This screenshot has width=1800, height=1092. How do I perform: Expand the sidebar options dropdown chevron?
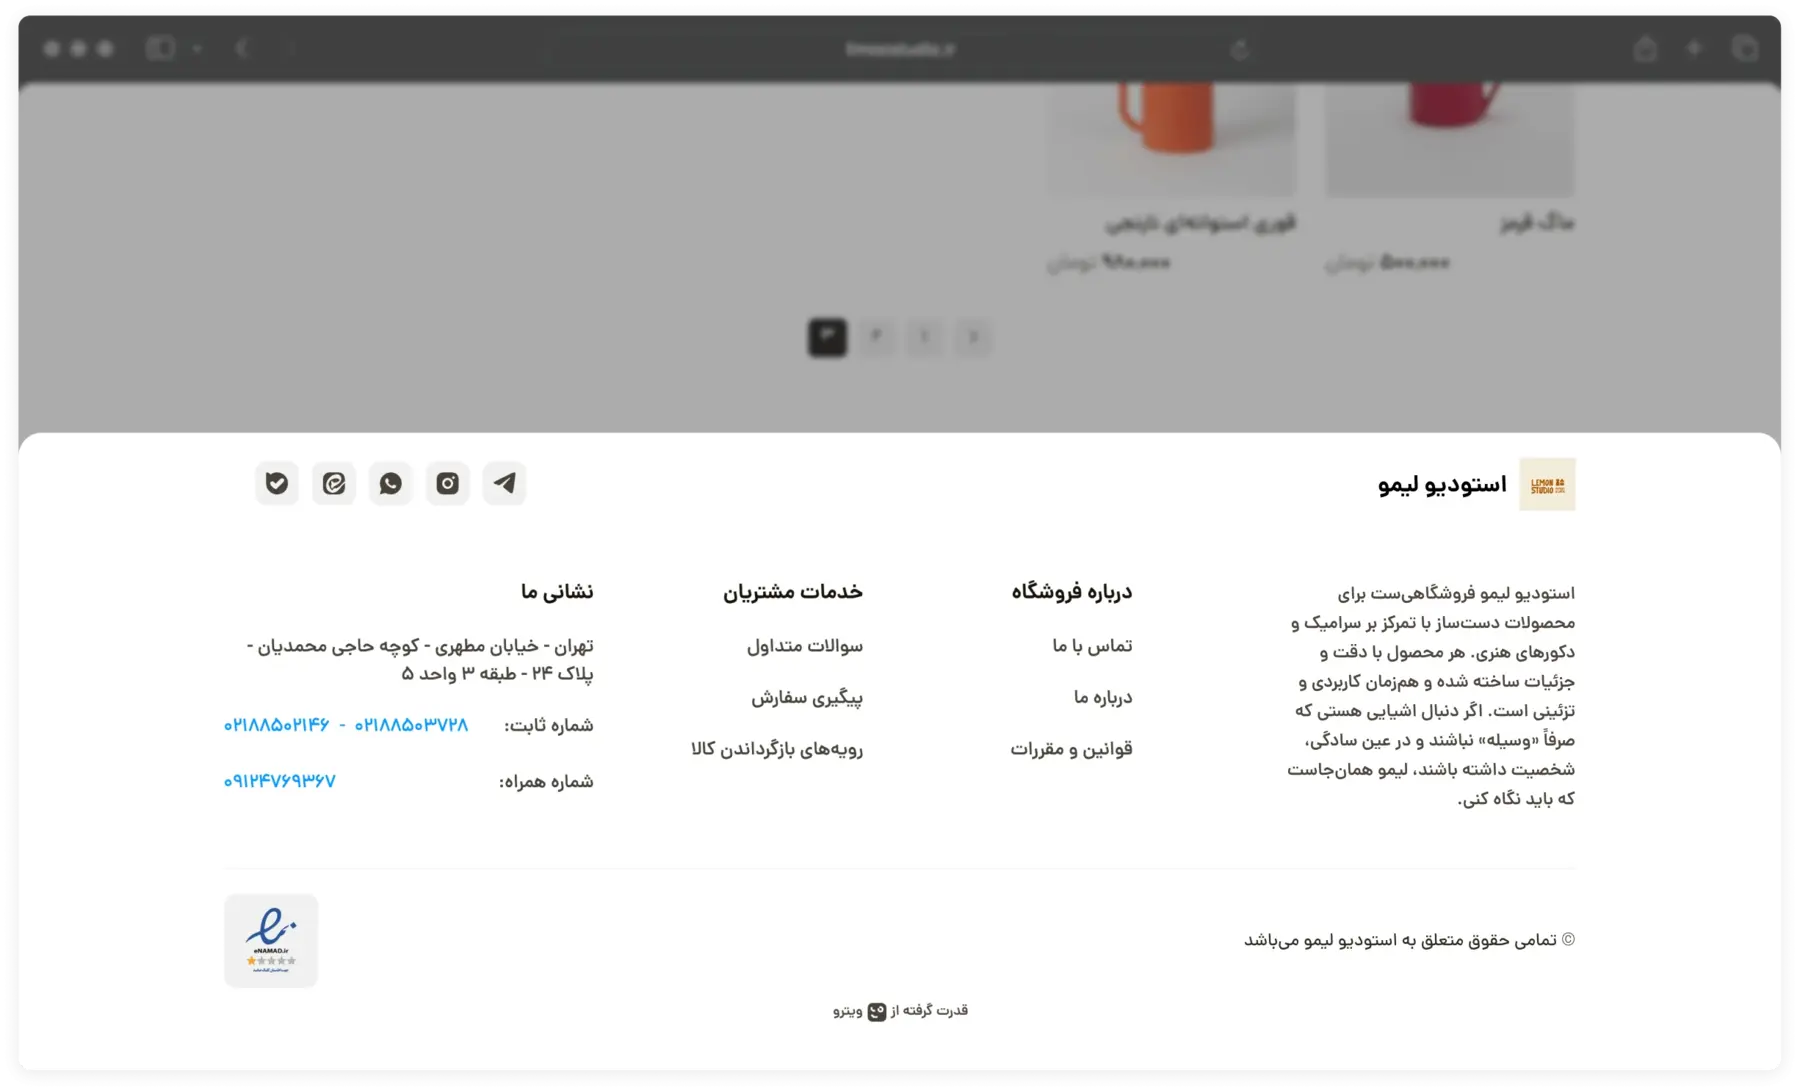tap(197, 49)
